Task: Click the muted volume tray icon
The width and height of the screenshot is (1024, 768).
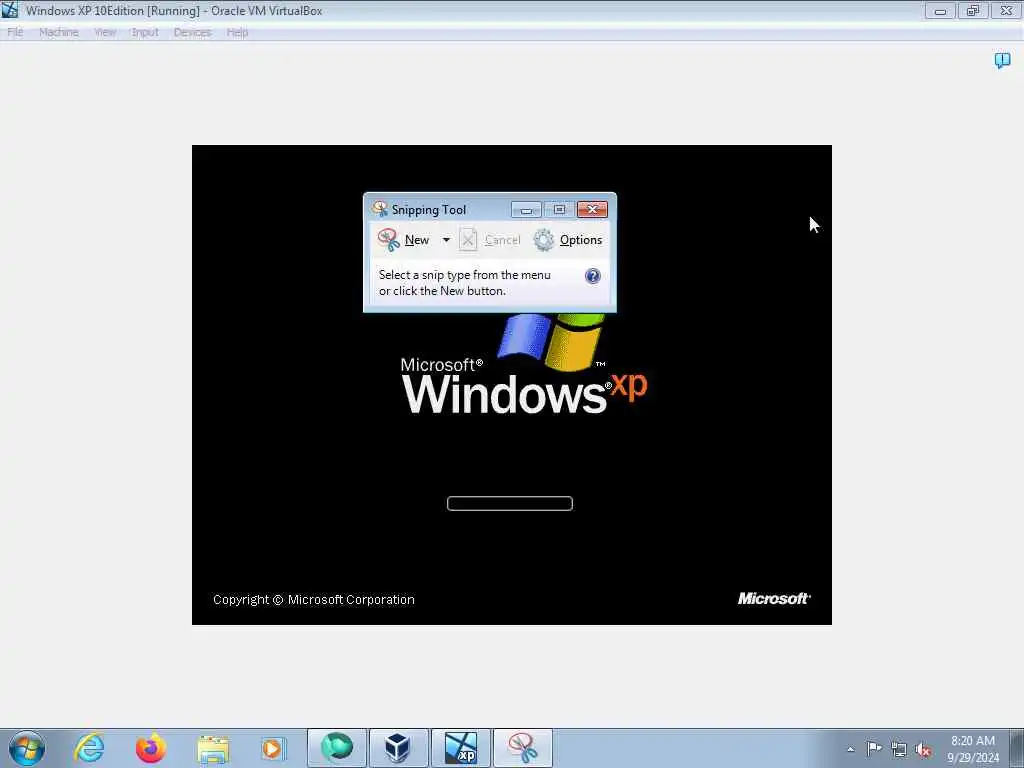Action: (x=923, y=750)
